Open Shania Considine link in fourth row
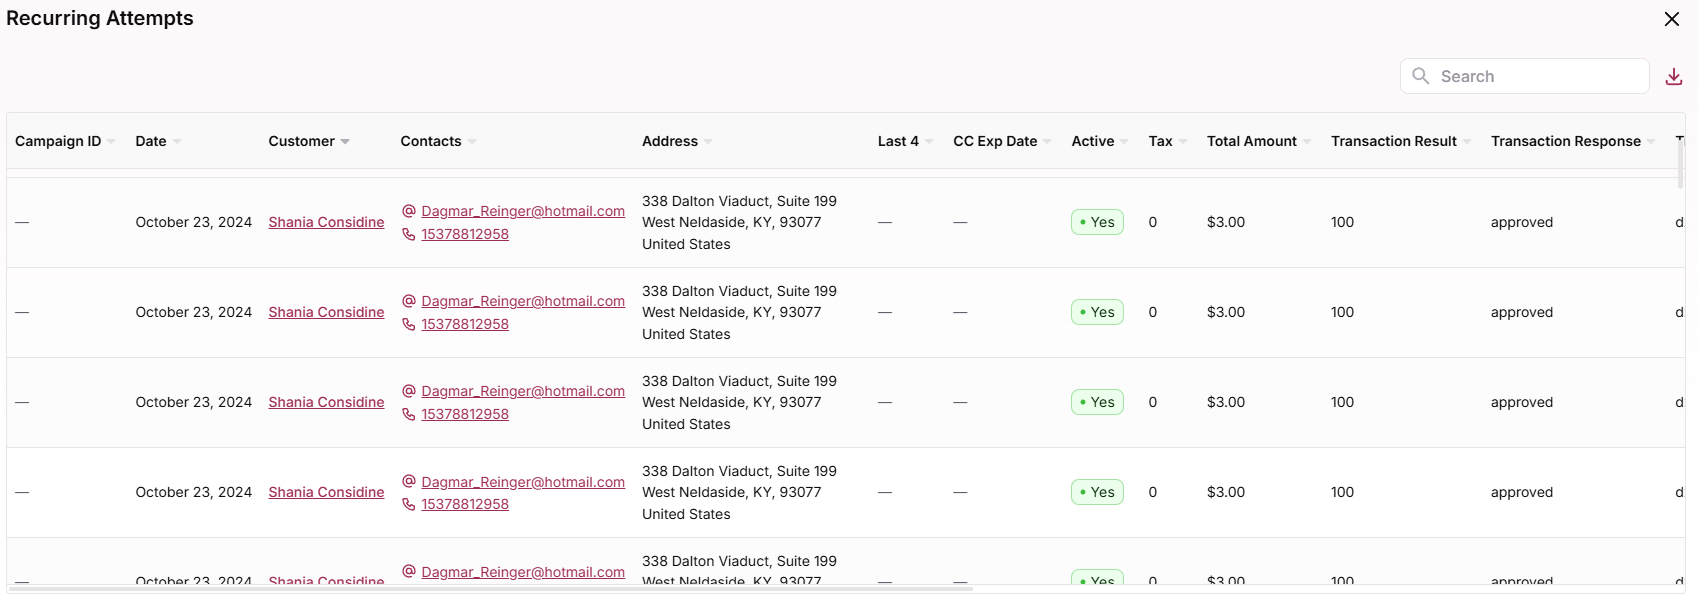Viewport: 1698px width, 600px height. coord(326,492)
